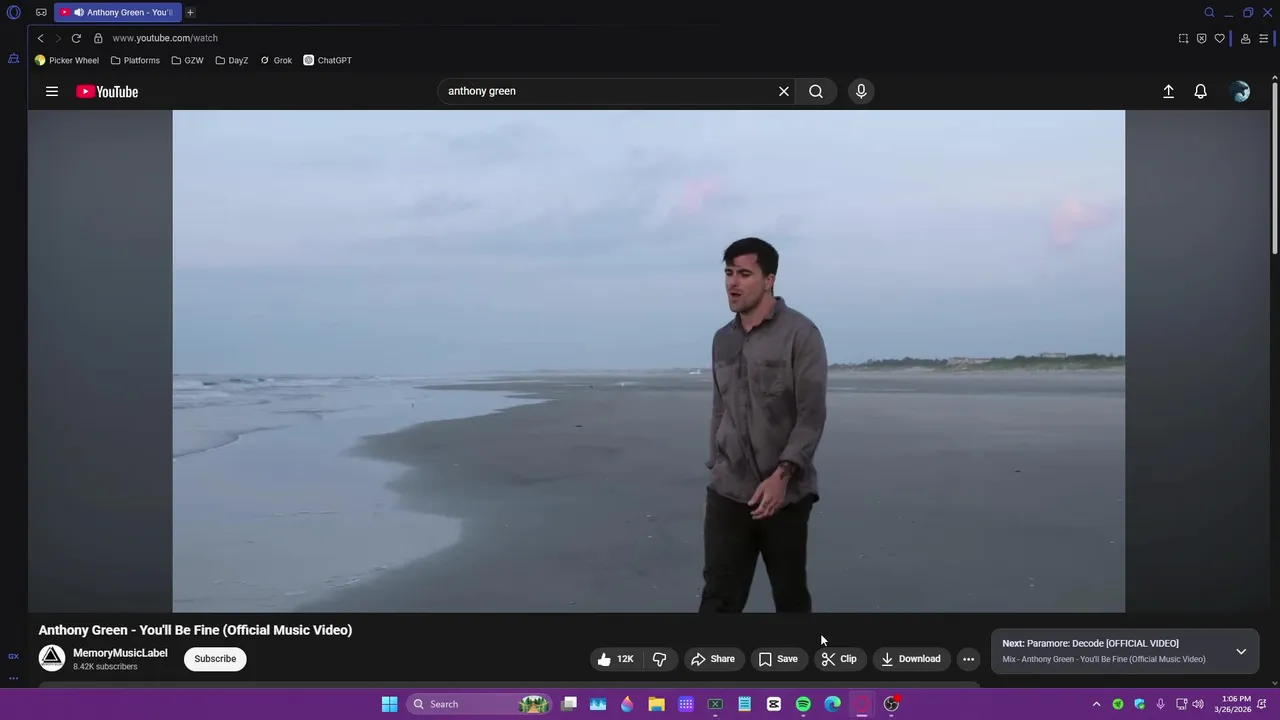Open the GZW bookmarks folder
This screenshot has height=720, width=1280.
point(187,60)
